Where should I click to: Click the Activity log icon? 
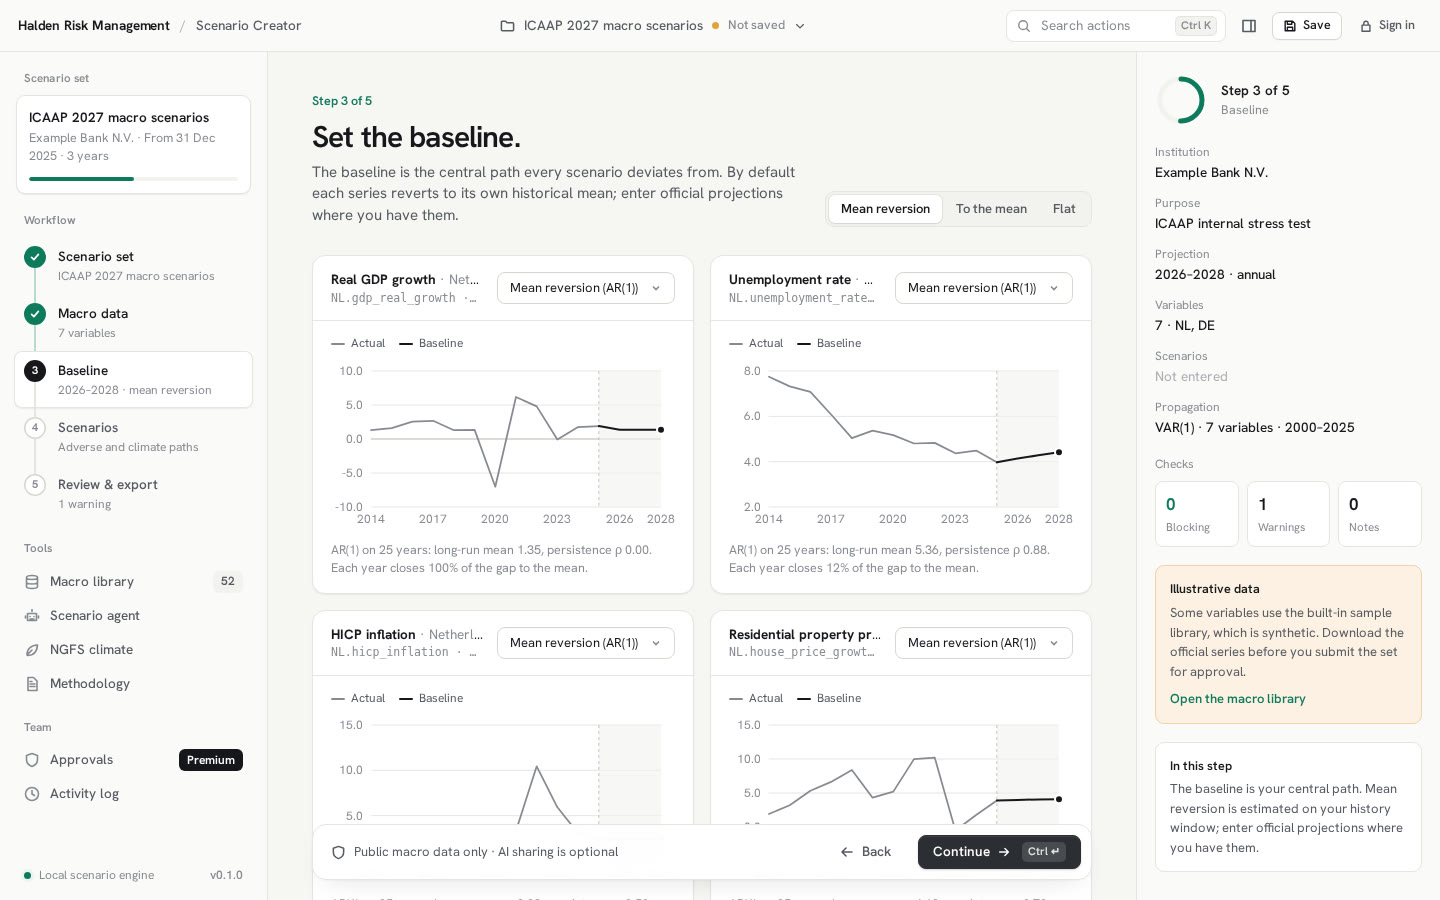(x=32, y=794)
